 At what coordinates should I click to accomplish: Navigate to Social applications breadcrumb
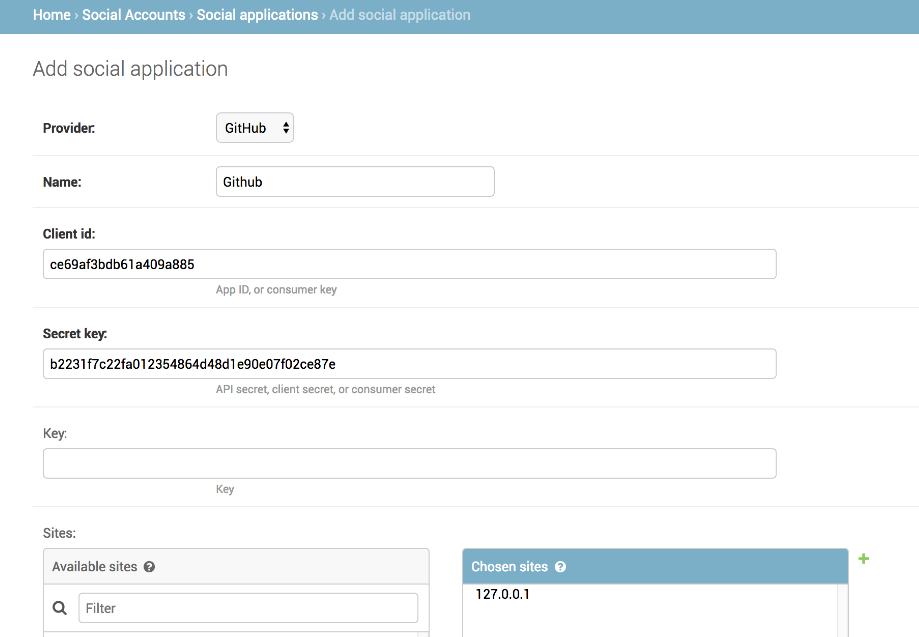257,15
